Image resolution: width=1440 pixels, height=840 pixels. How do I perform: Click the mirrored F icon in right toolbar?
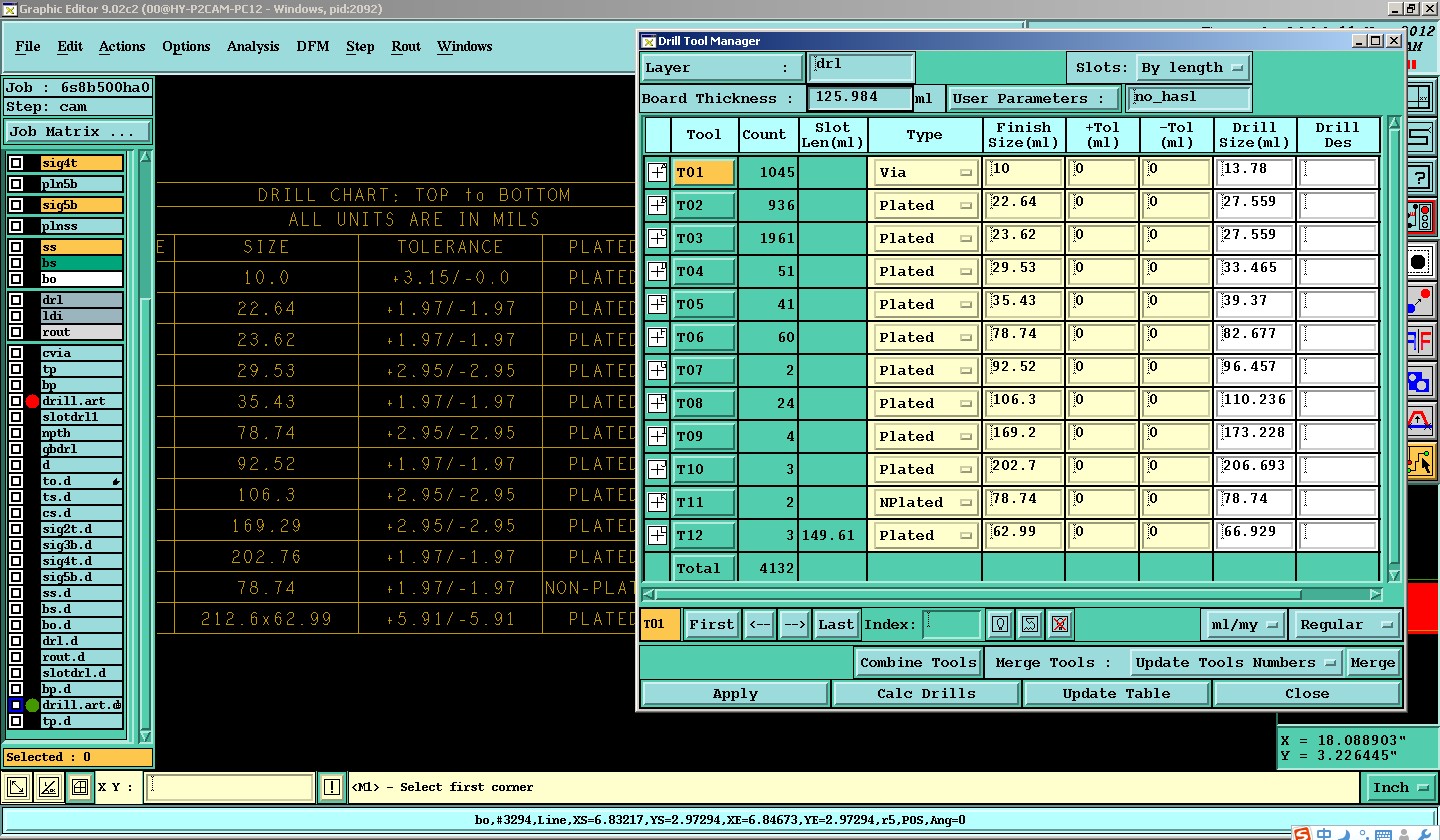pos(1420,341)
